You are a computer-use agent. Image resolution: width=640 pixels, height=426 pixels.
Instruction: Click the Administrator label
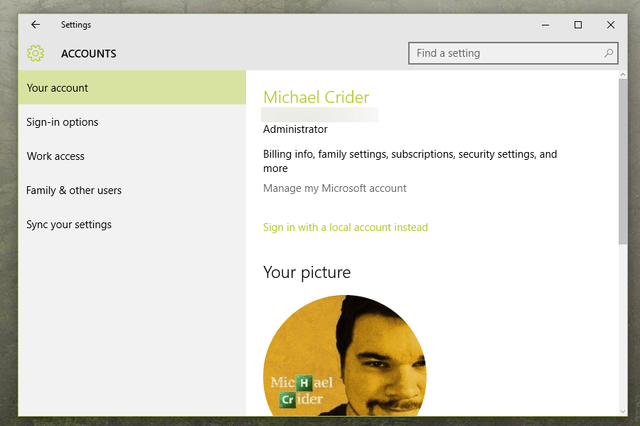coord(295,129)
